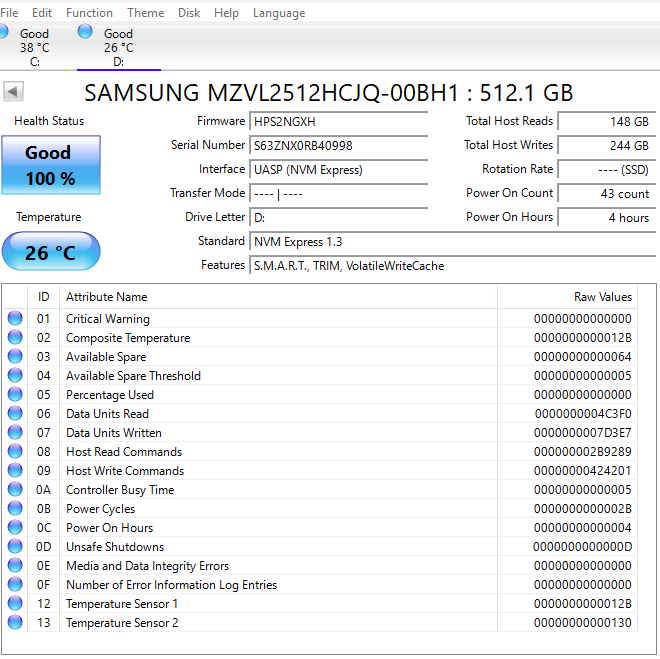The image size is (660, 659).
Task: Click the Raw Values column header
Action: coord(567,297)
